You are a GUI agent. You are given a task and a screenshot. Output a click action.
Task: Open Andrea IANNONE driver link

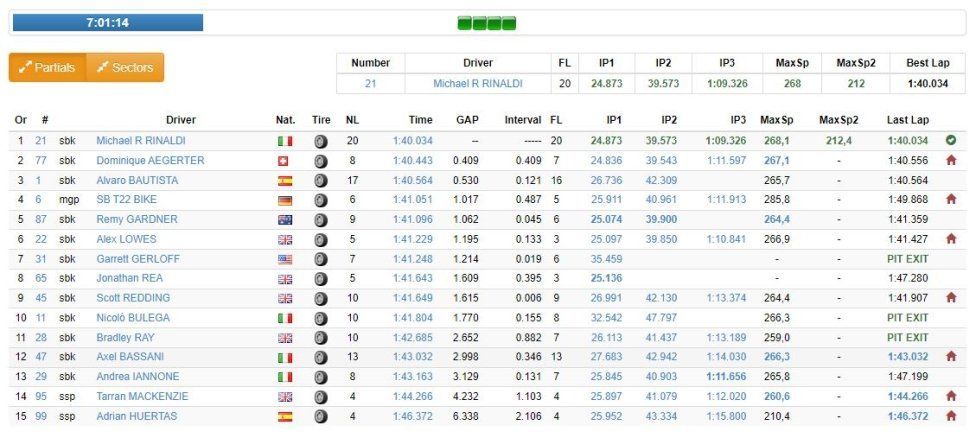(x=138, y=376)
